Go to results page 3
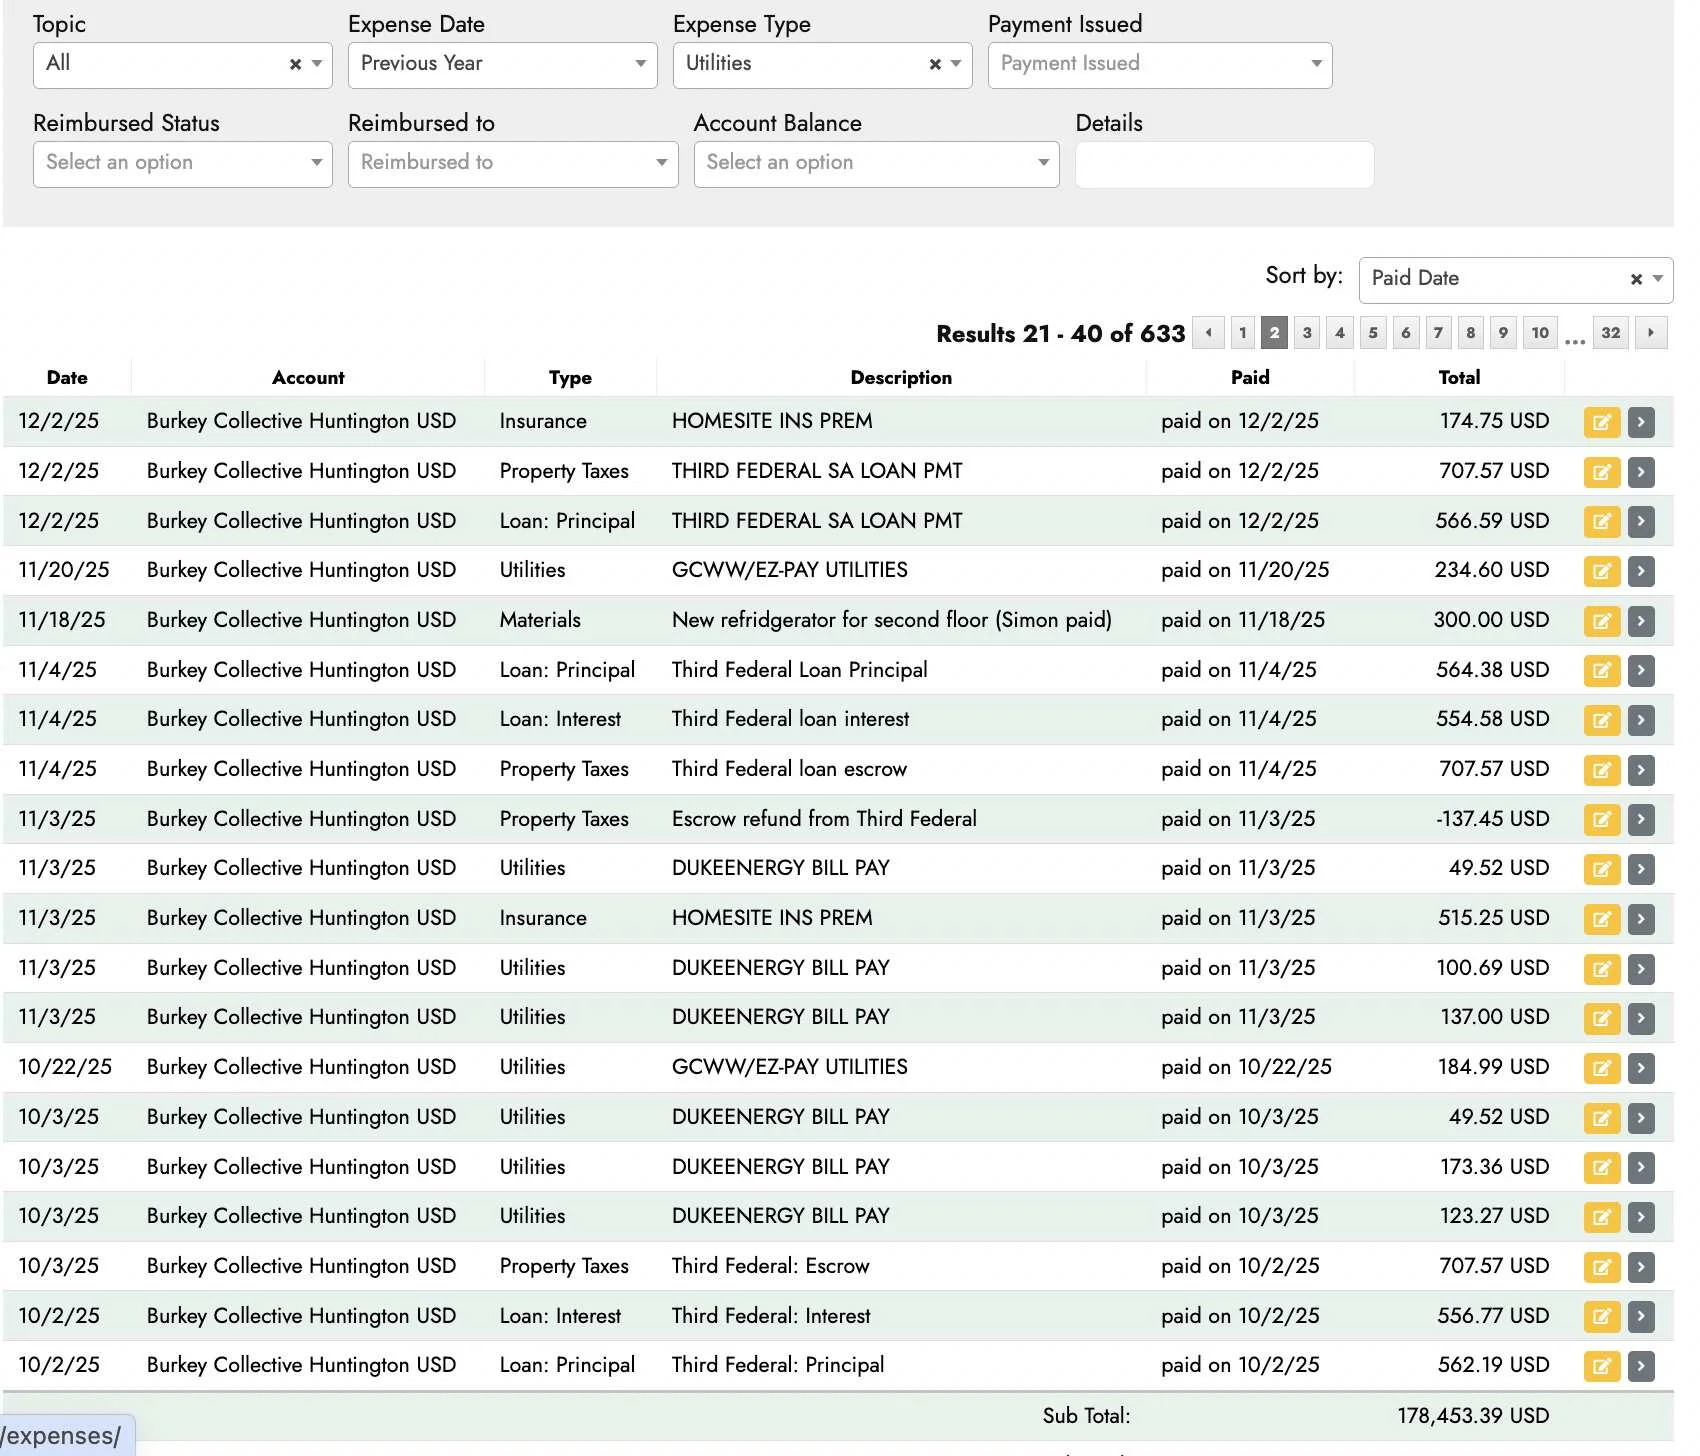Image resolution: width=1700 pixels, height=1456 pixels. [x=1307, y=333]
